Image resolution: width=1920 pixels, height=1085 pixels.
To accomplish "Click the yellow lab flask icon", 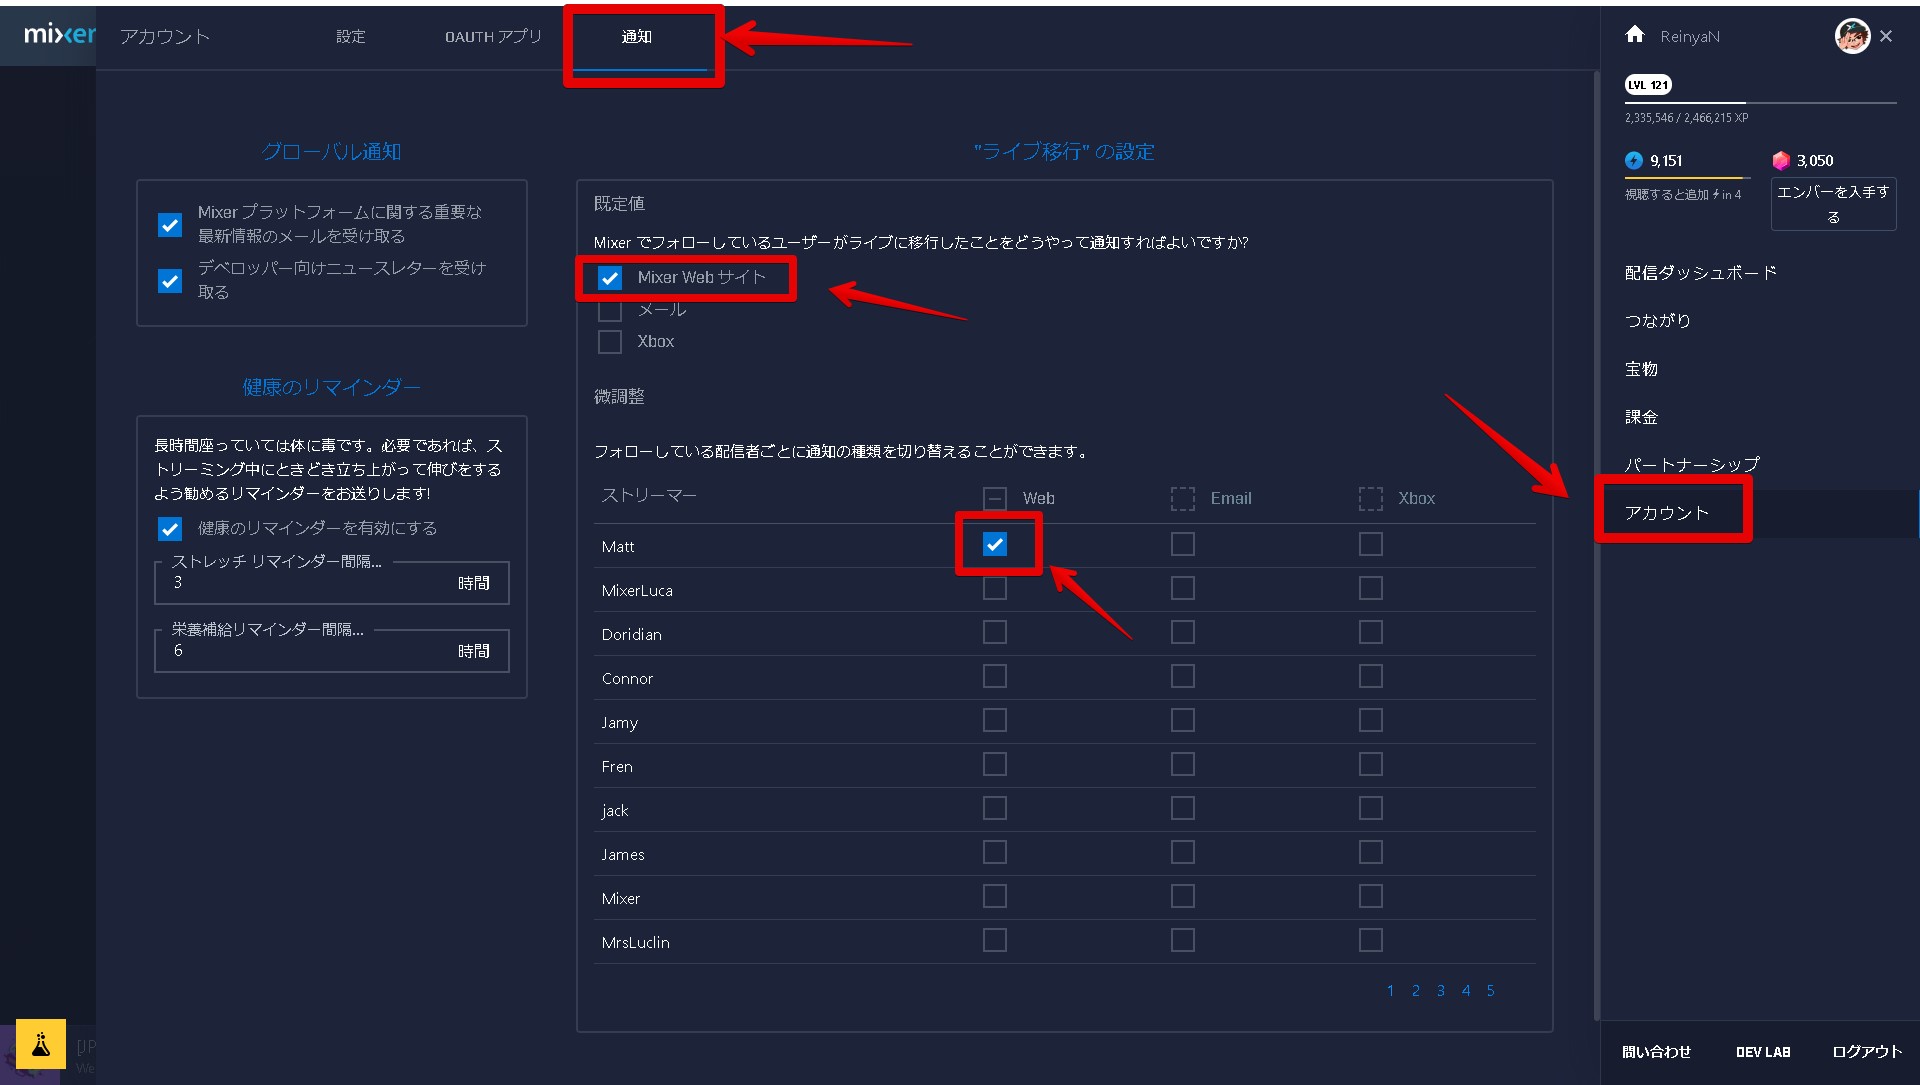I will [x=41, y=1044].
